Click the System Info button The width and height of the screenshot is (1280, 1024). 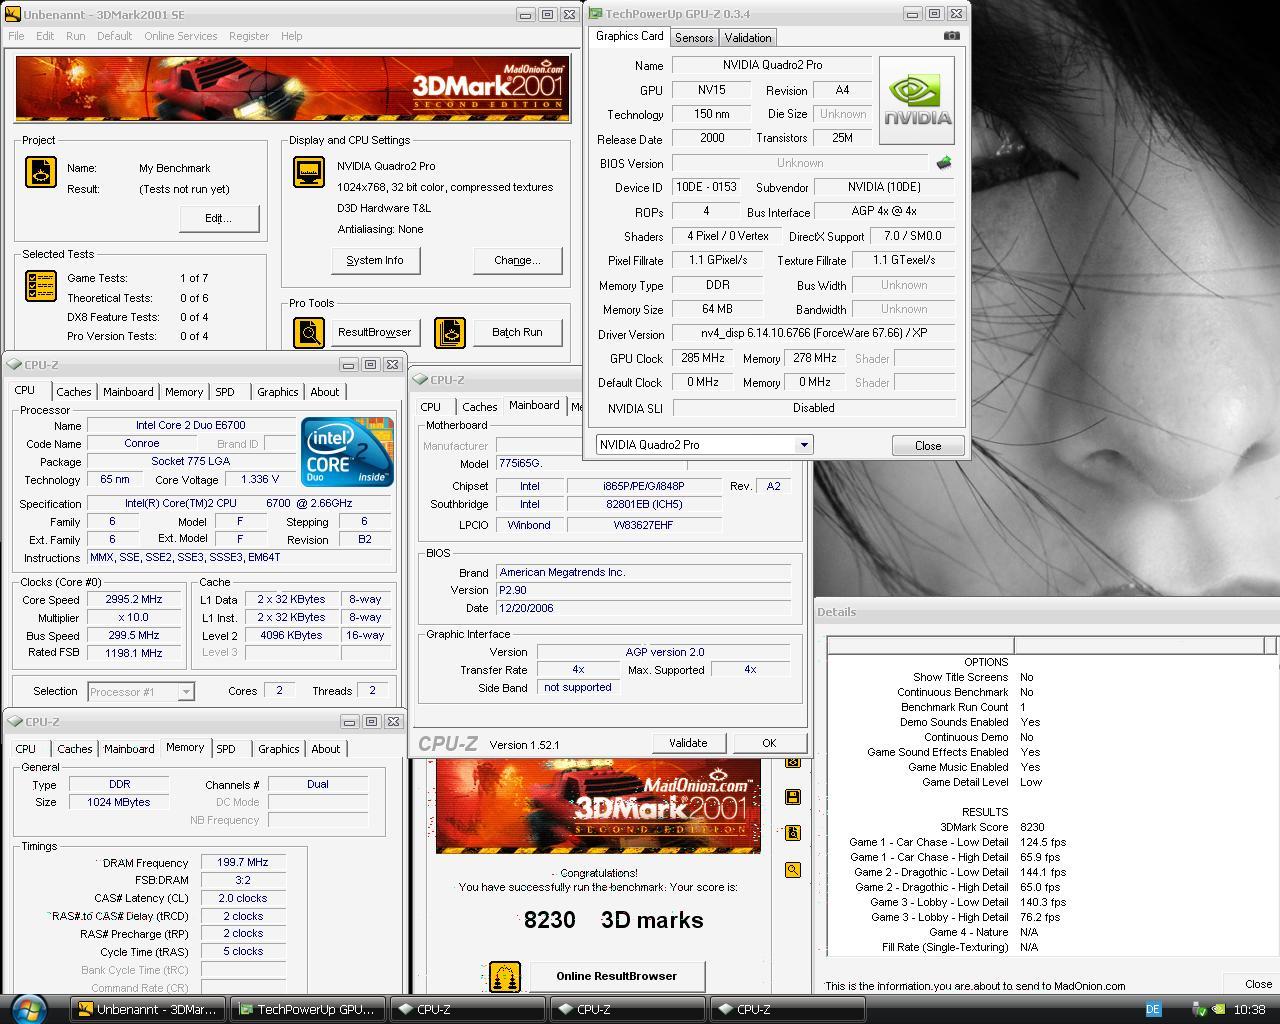click(x=375, y=260)
